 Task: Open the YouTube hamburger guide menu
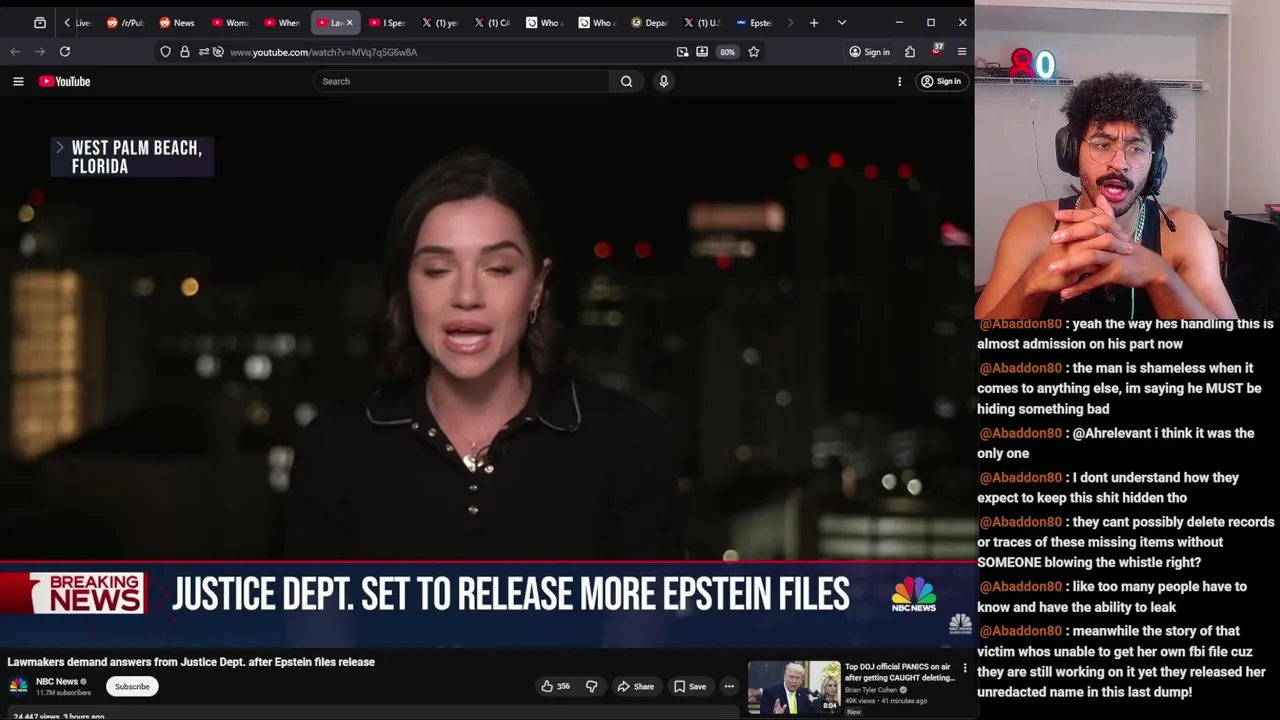click(x=18, y=81)
